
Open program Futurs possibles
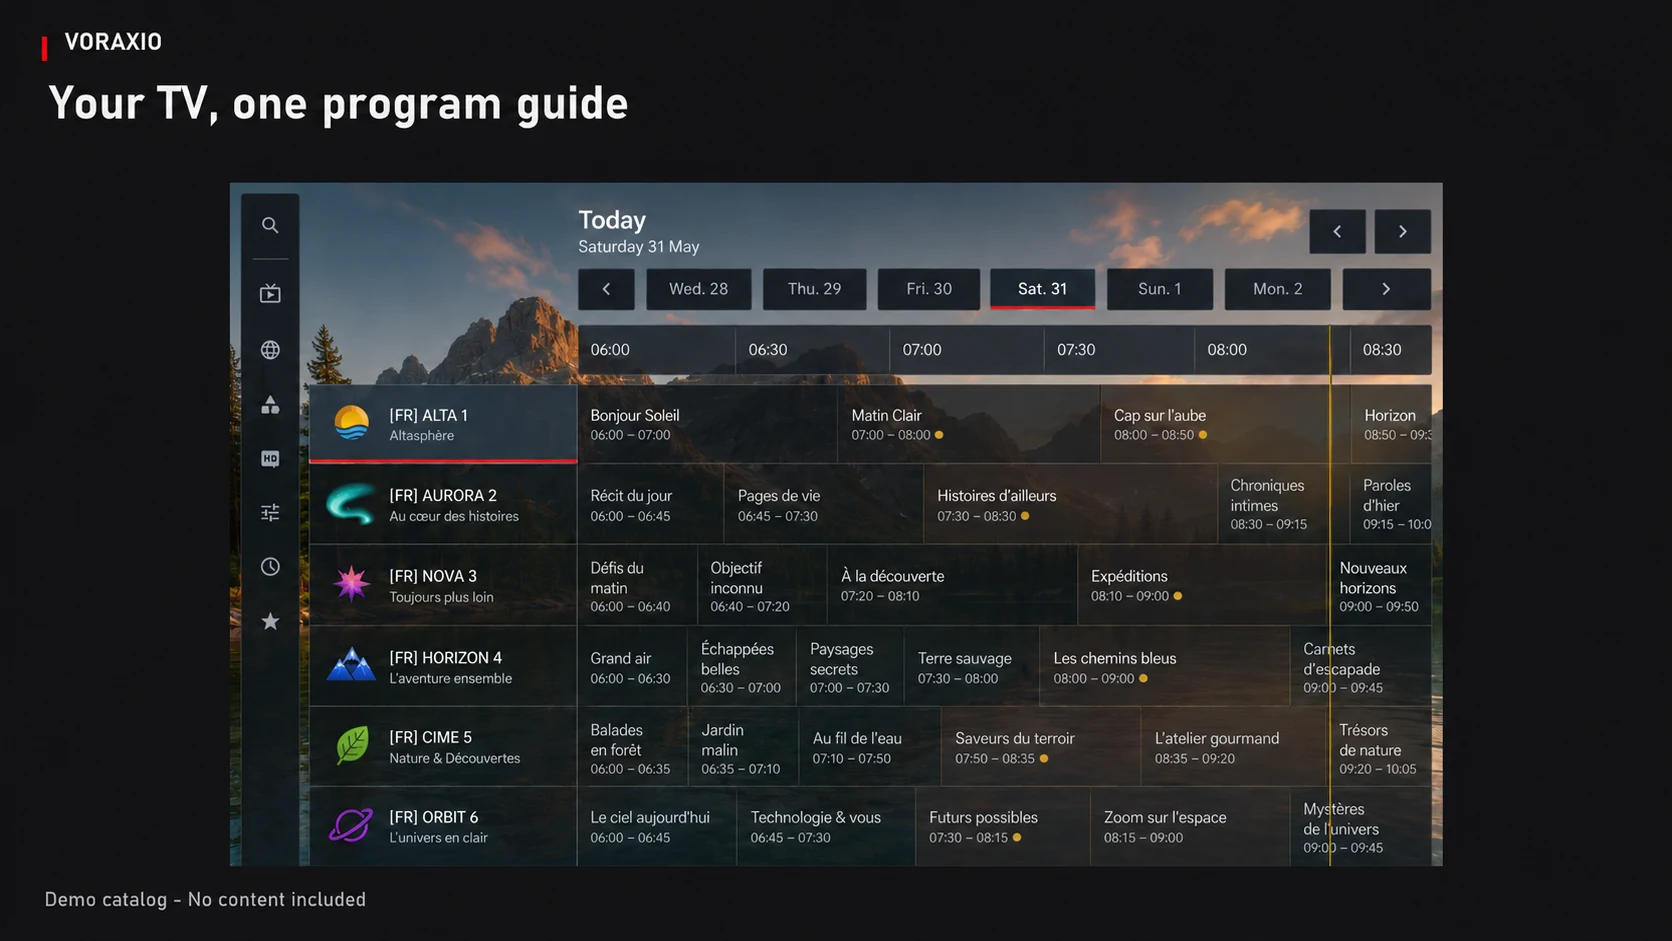1003,826
